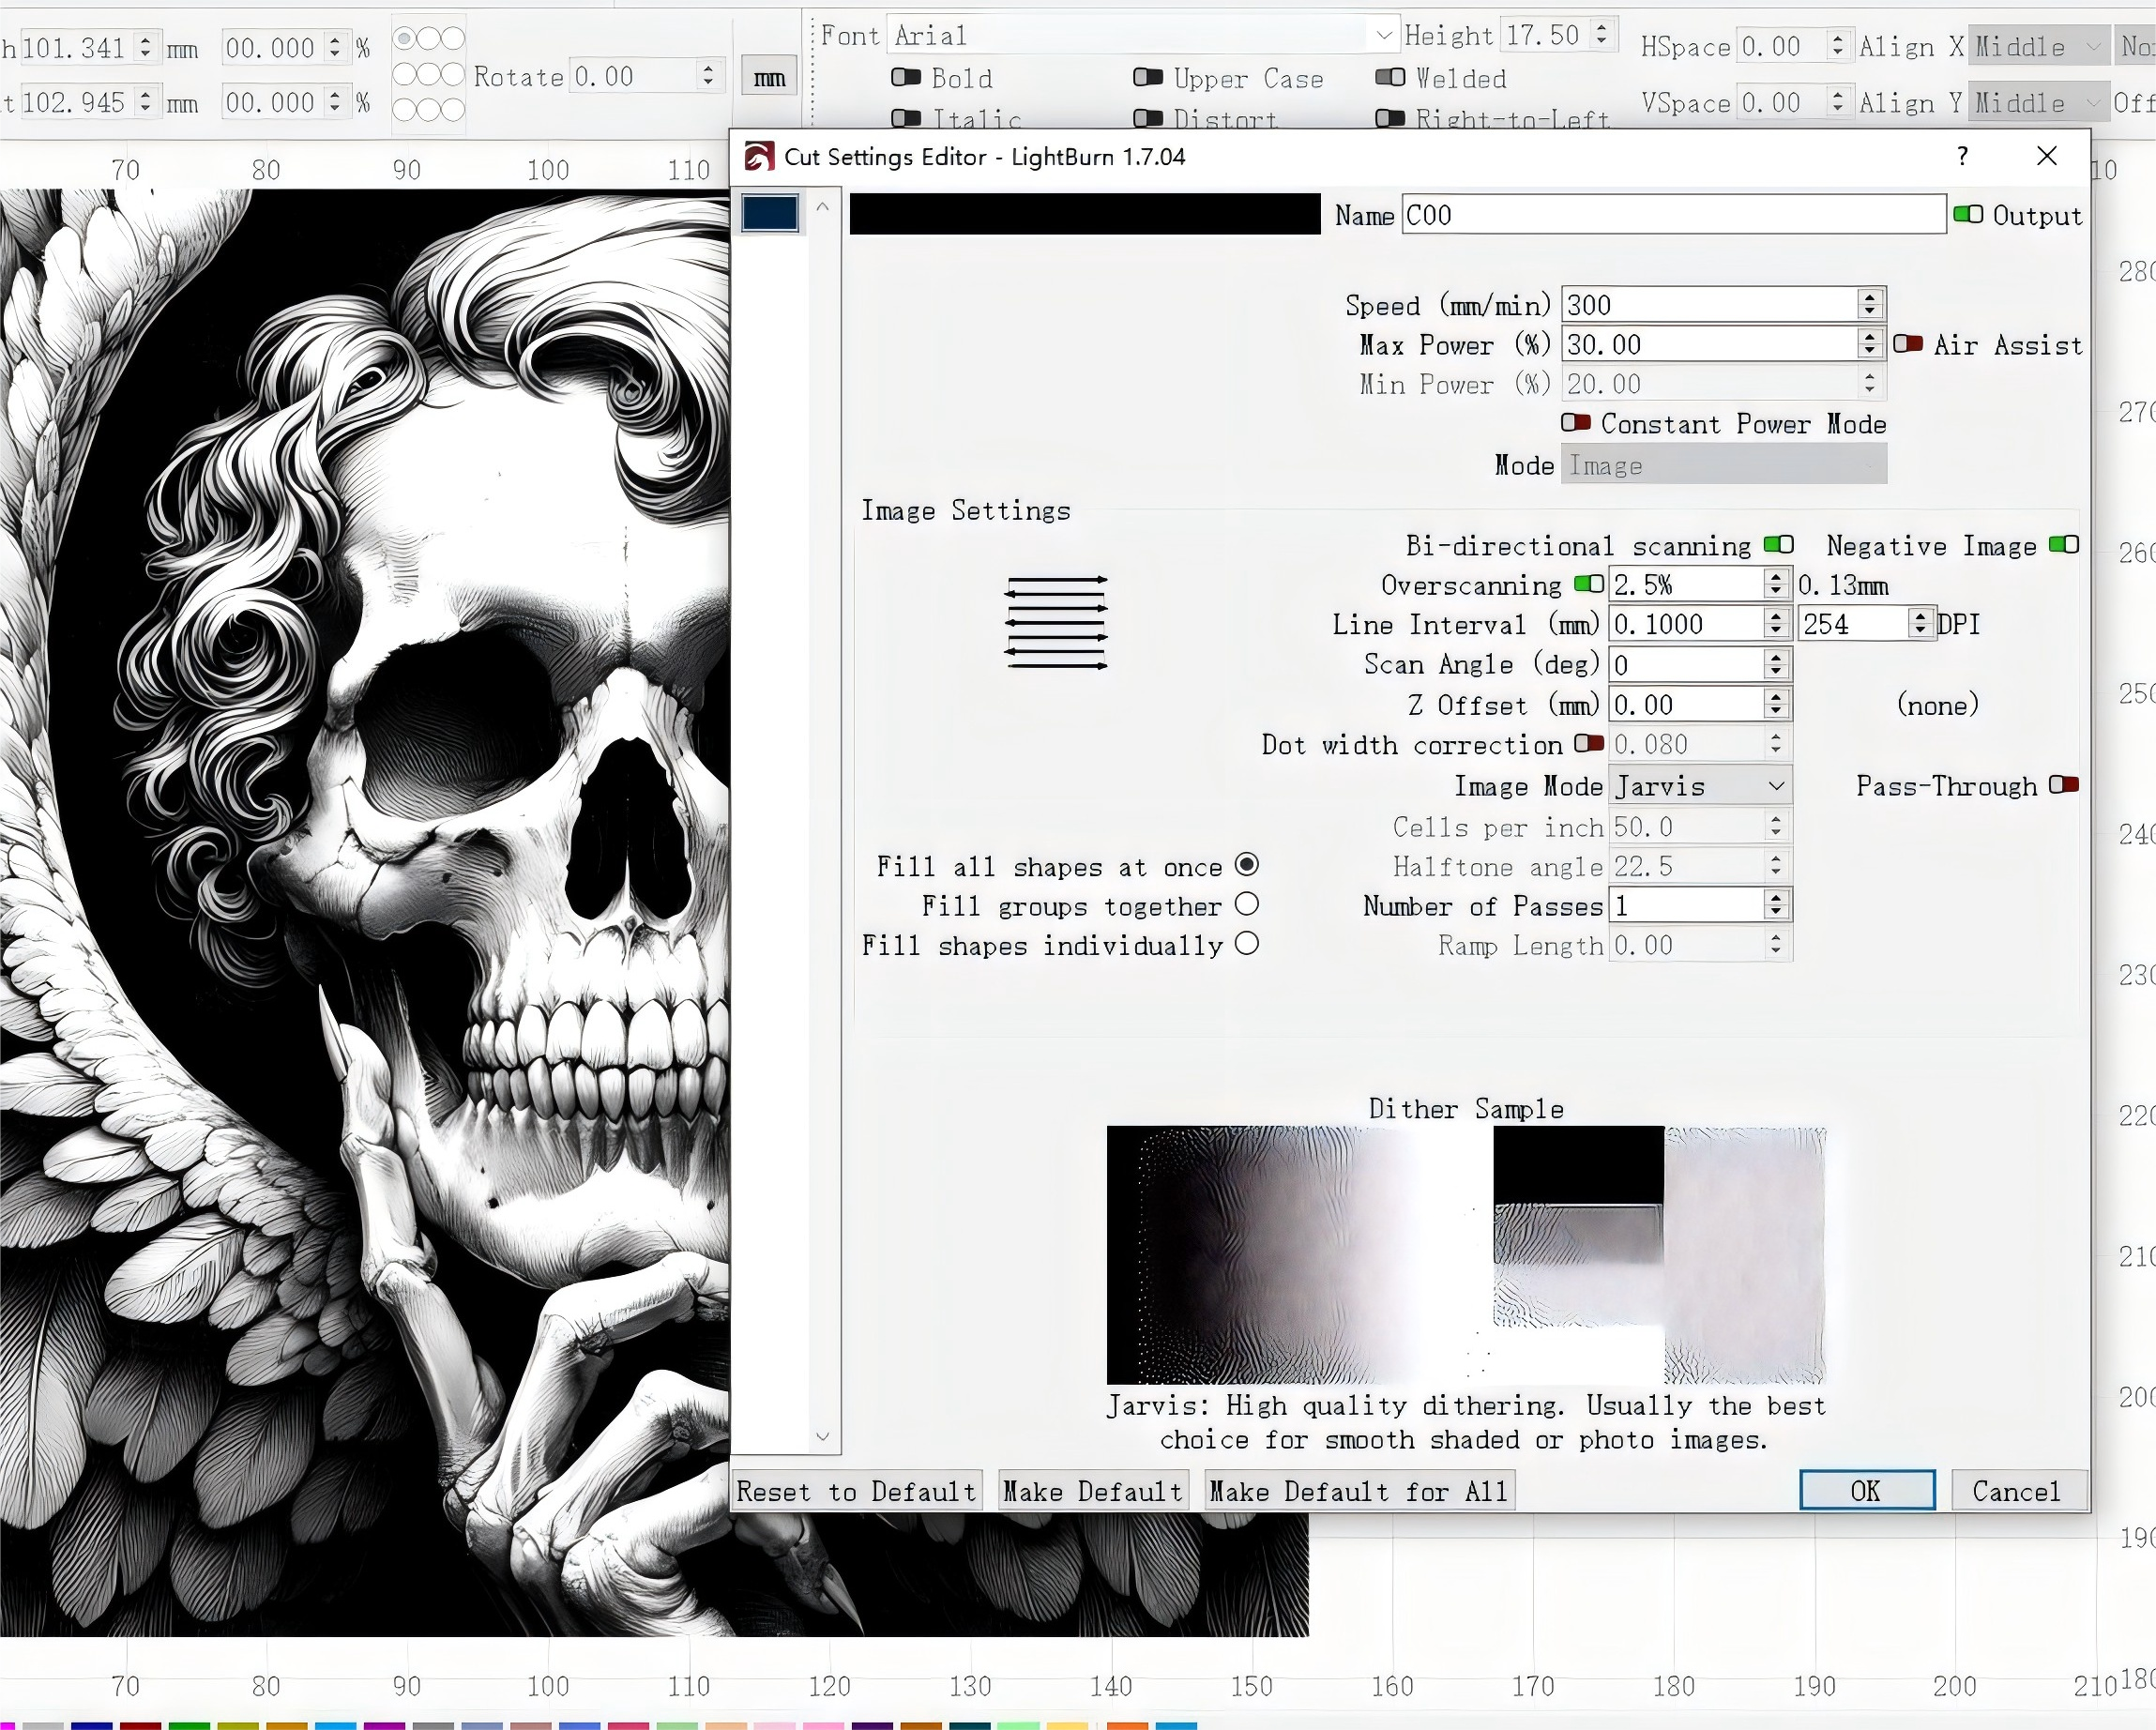Click the Rotate spinner arrows
This screenshot has width=2156, height=1730.
708,76
